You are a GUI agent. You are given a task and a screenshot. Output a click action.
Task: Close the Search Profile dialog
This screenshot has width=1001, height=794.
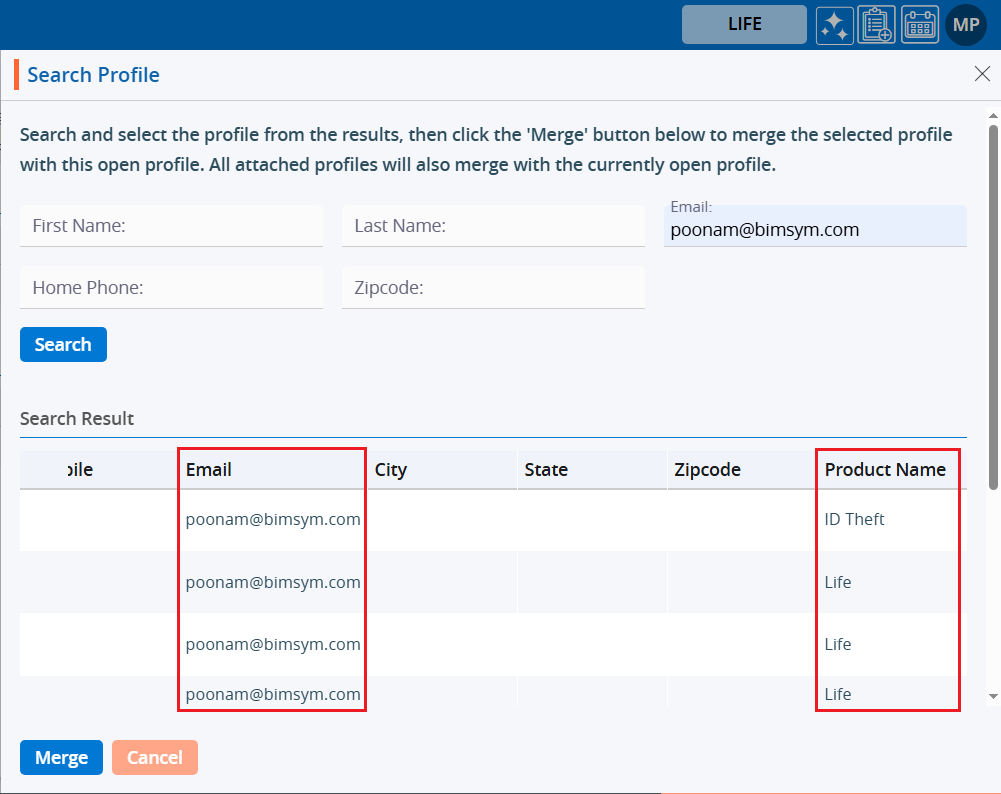(x=982, y=74)
